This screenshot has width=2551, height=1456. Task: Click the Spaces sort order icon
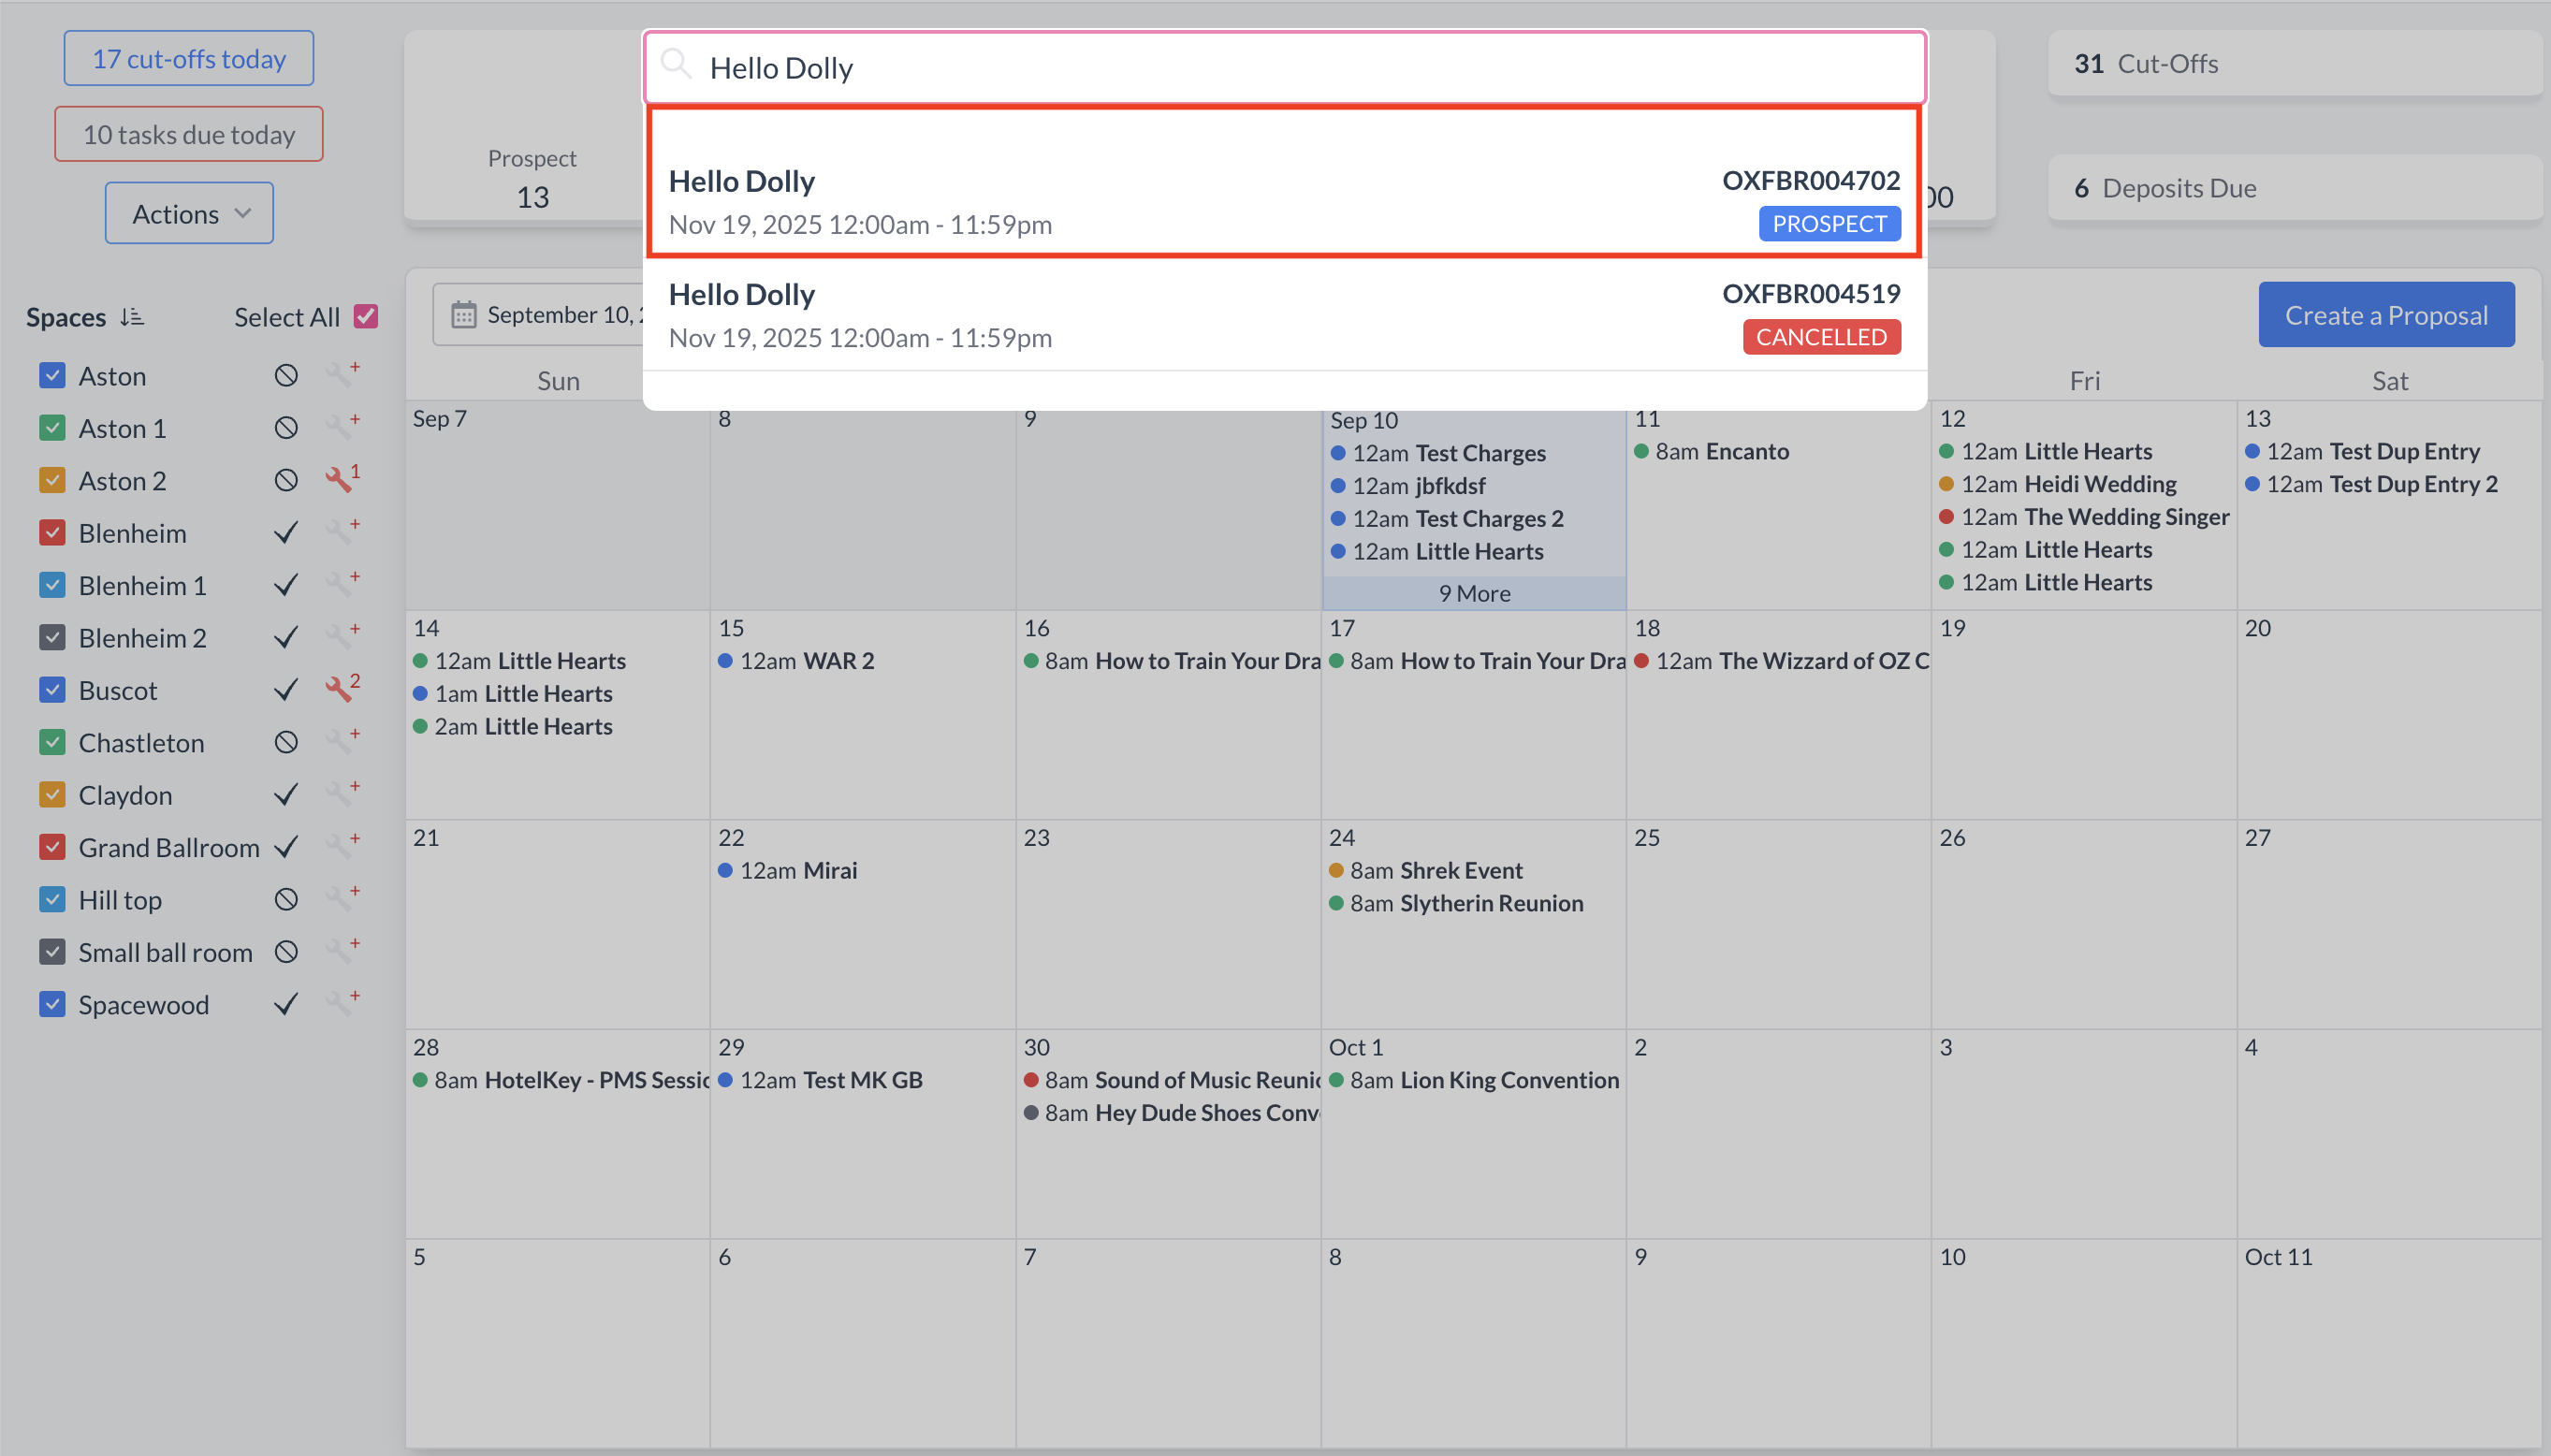pyautogui.click(x=131, y=317)
